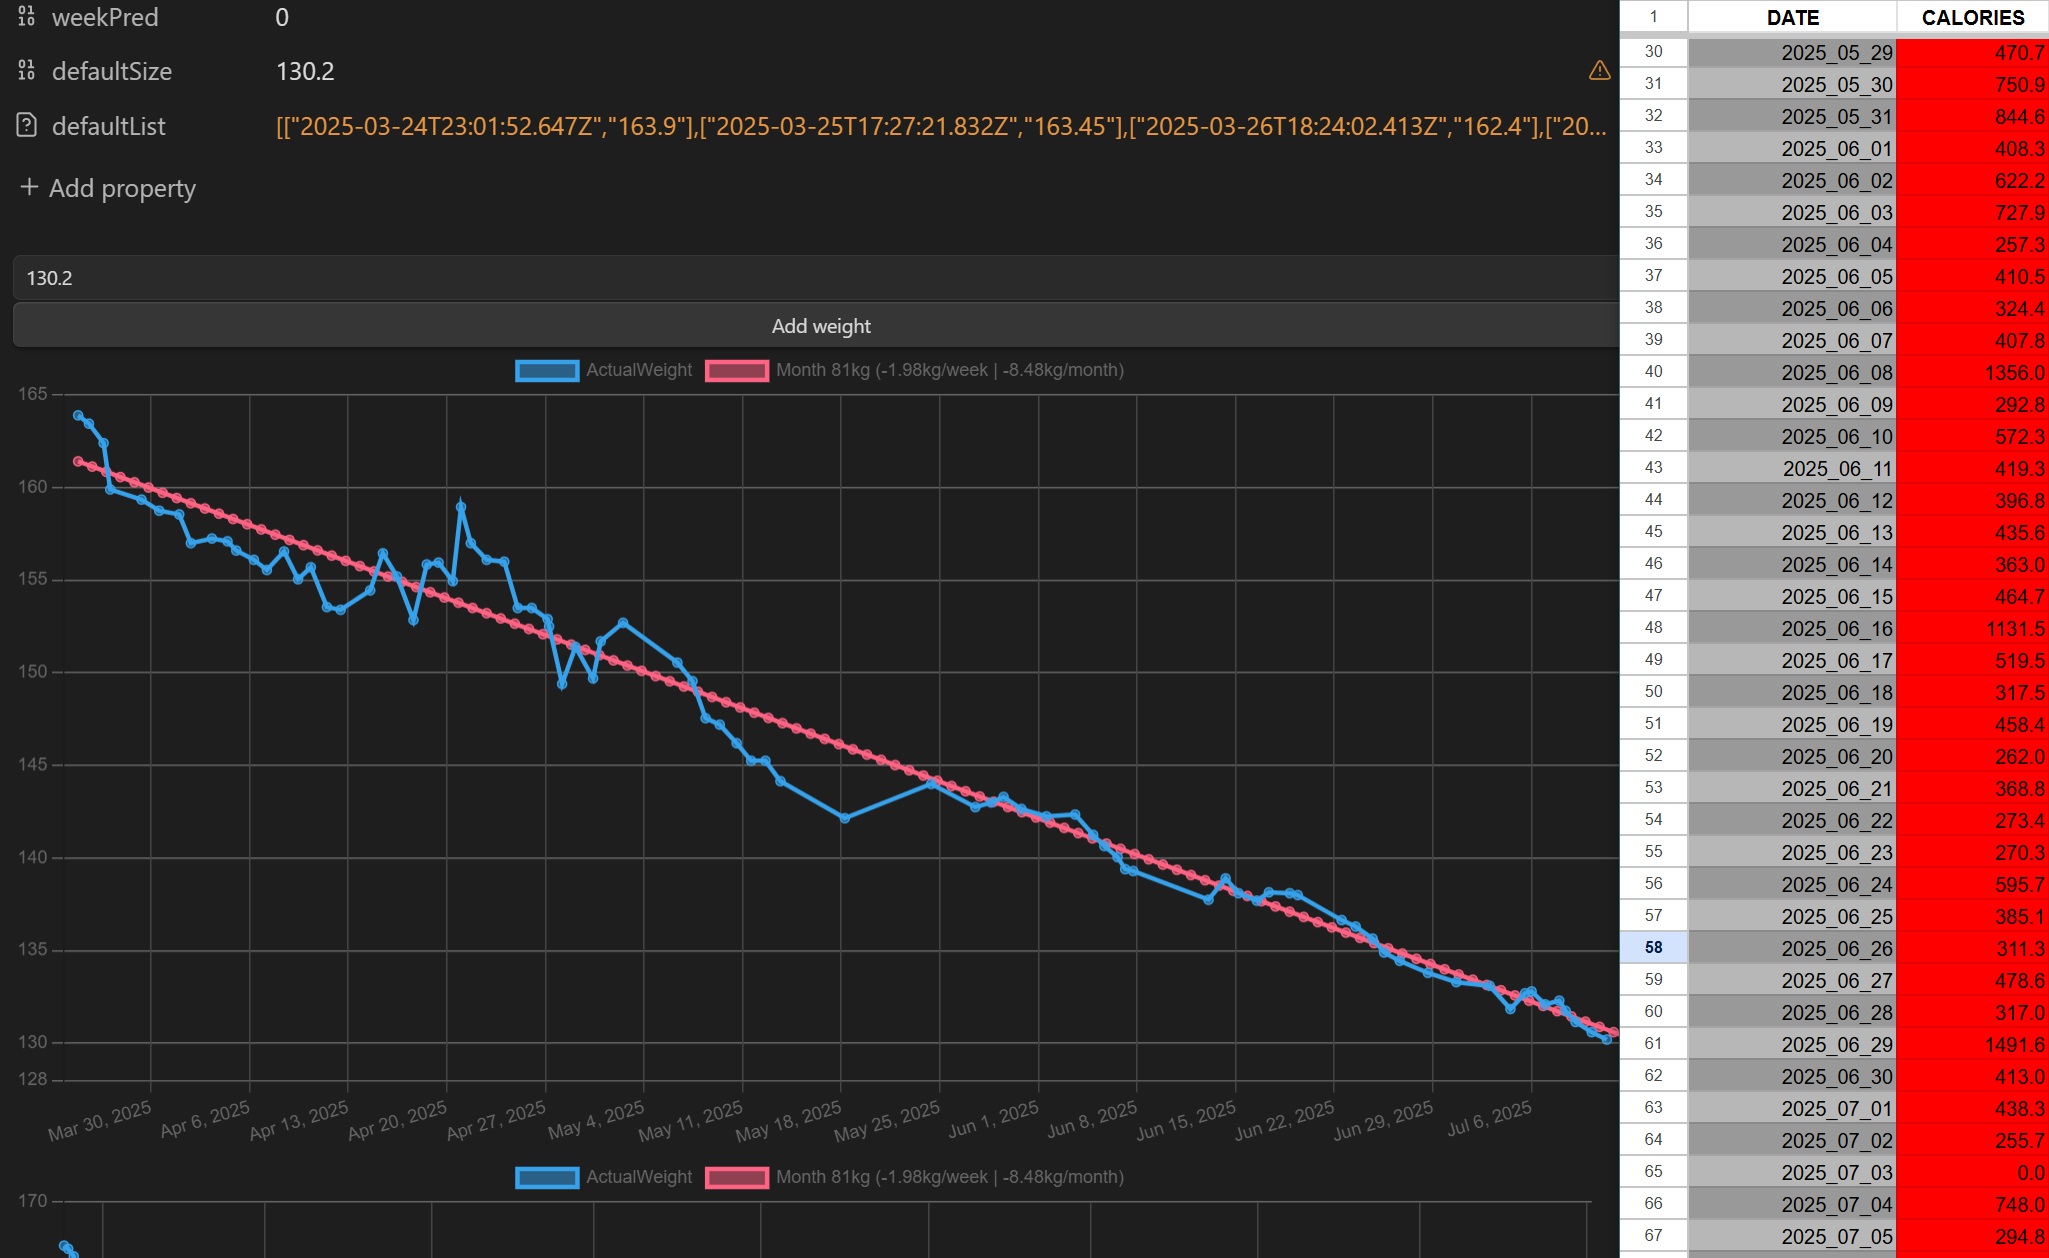Click the weekPred property type icon
Viewport: 2049px width, 1258px height.
(x=27, y=17)
